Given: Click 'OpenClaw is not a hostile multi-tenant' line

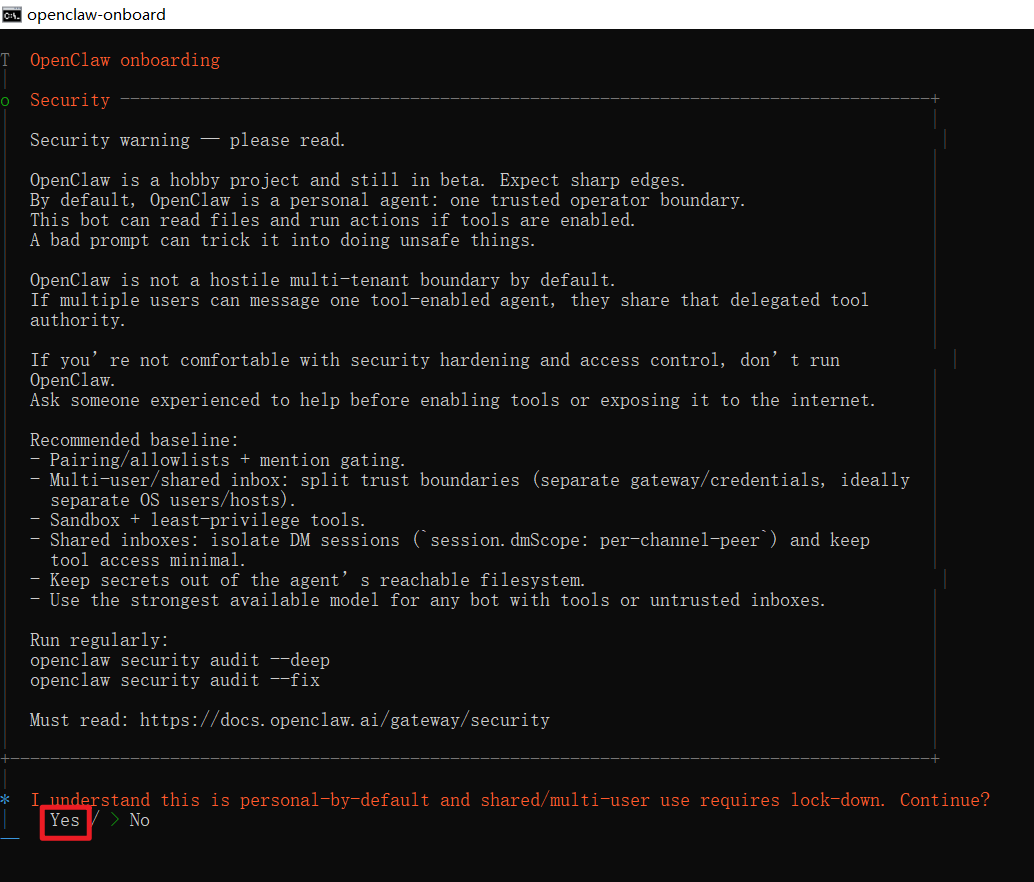Looking at the screenshot, I should [322, 280].
